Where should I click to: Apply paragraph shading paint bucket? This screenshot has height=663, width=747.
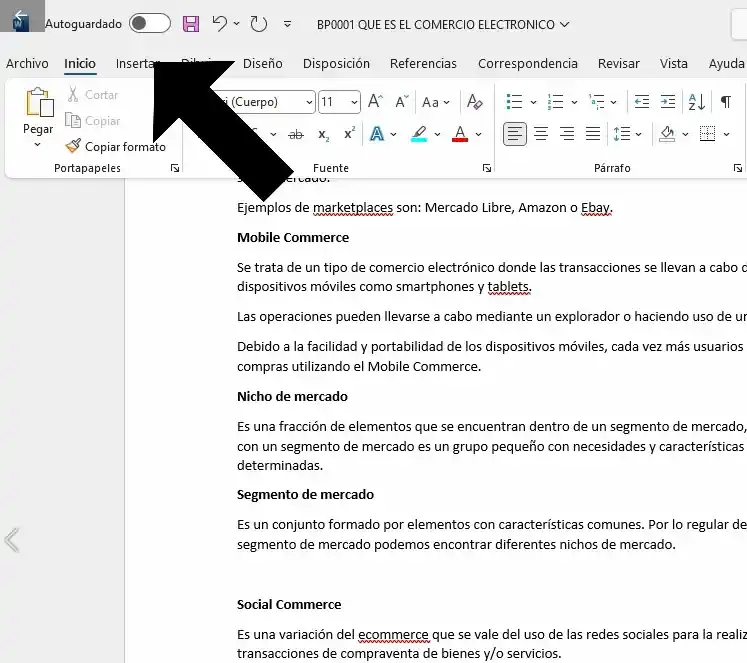coord(667,134)
